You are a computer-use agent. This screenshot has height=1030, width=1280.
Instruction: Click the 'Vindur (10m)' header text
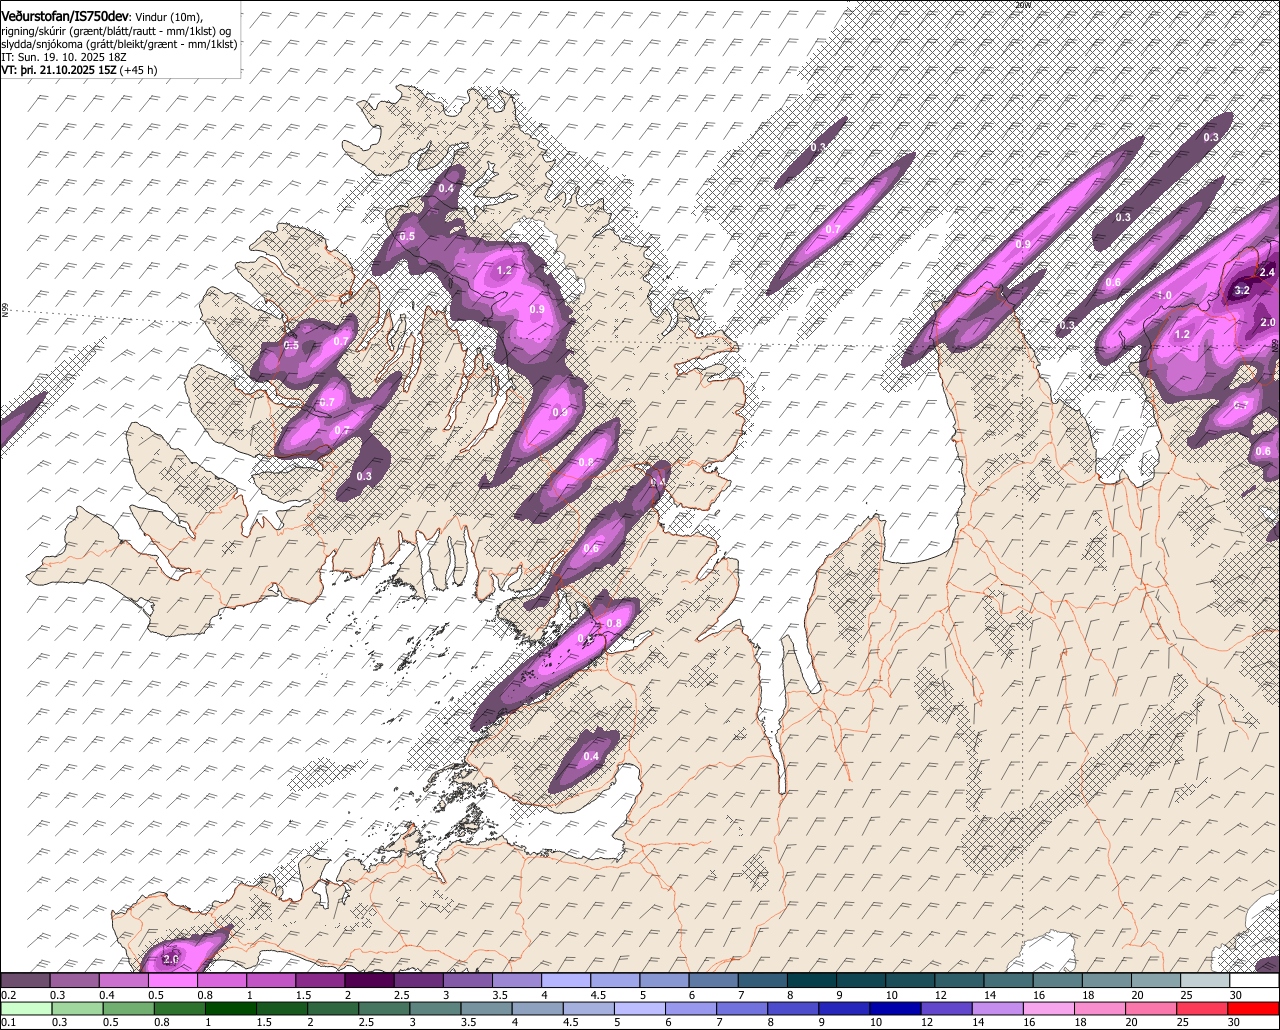[x=168, y=16]
